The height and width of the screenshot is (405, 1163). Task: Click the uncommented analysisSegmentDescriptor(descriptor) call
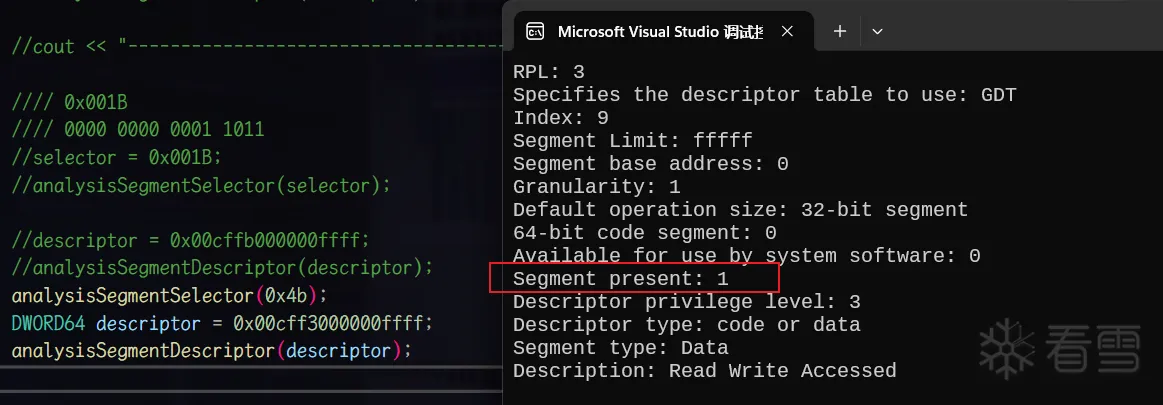pos(211,350)
